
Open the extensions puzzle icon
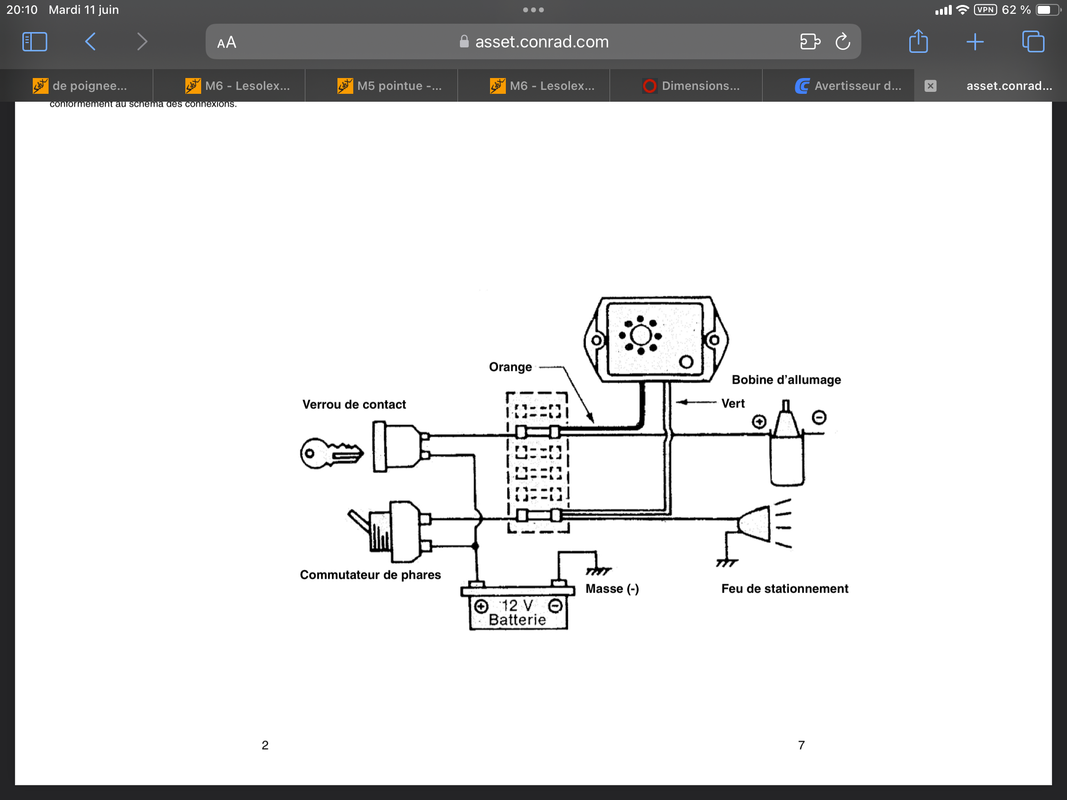810,42
